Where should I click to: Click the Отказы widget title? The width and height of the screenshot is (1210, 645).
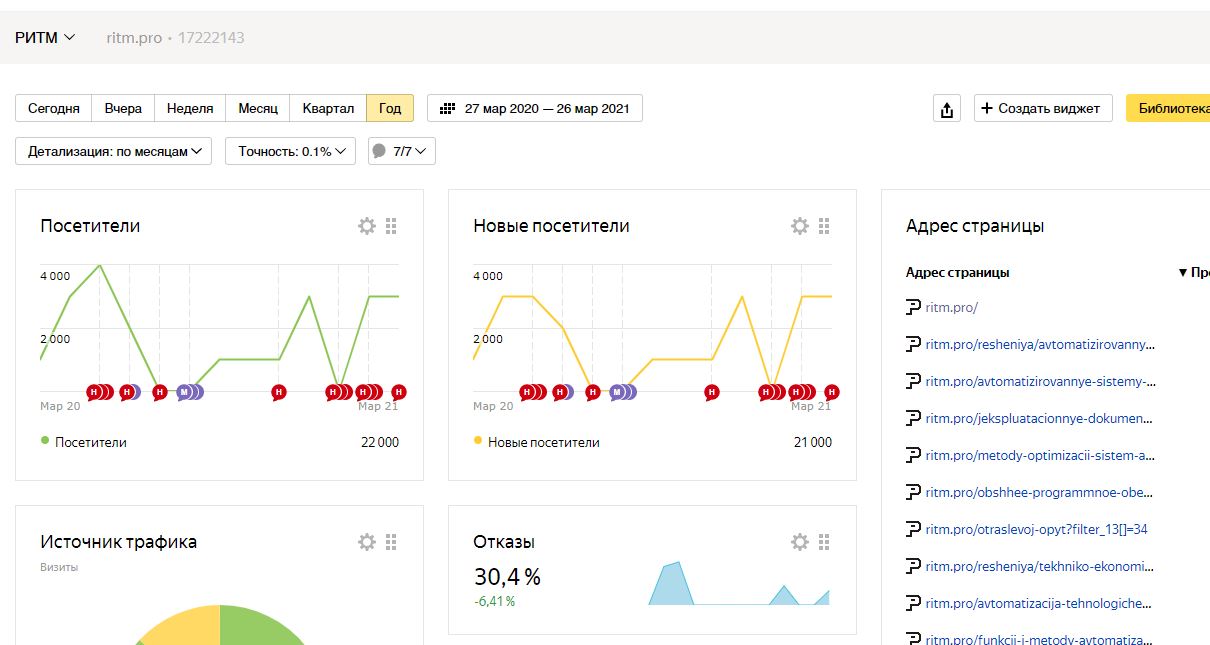[504, 542]
